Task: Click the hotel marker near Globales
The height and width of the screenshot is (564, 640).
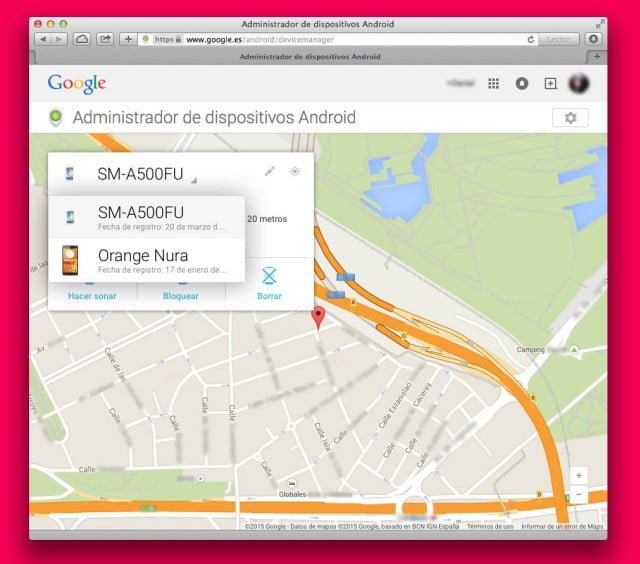Action: [x=291, y=484]
